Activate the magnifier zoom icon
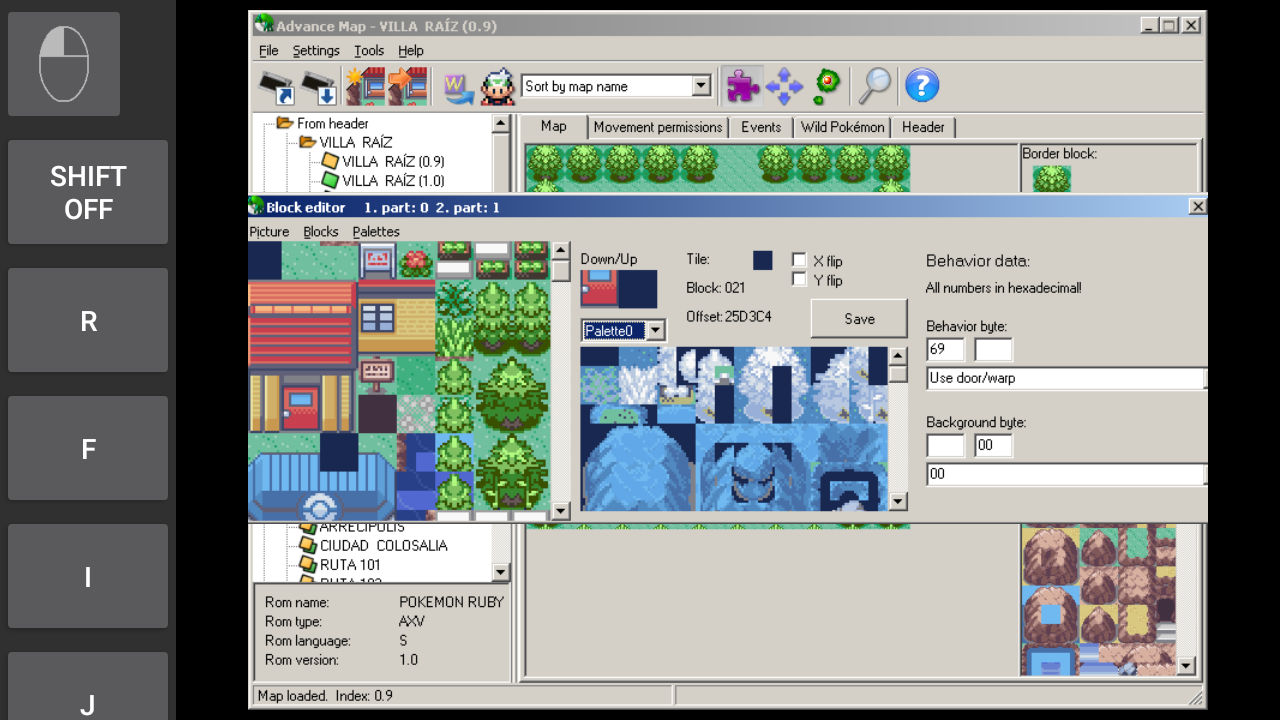 (872, 86)
